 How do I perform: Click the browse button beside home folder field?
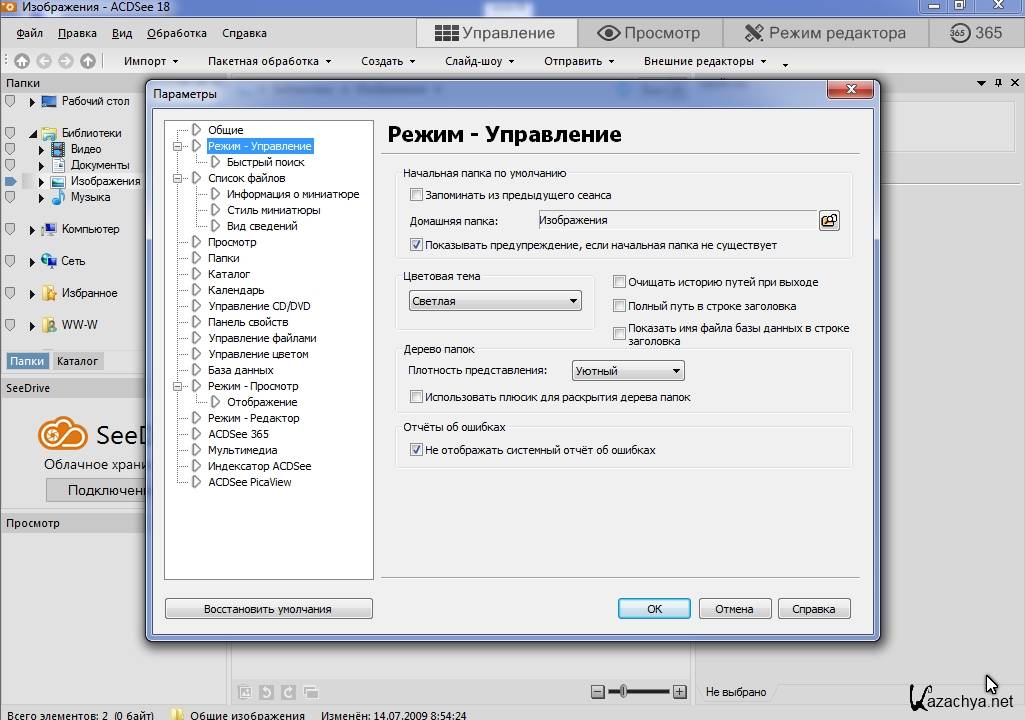pos(828,221)
